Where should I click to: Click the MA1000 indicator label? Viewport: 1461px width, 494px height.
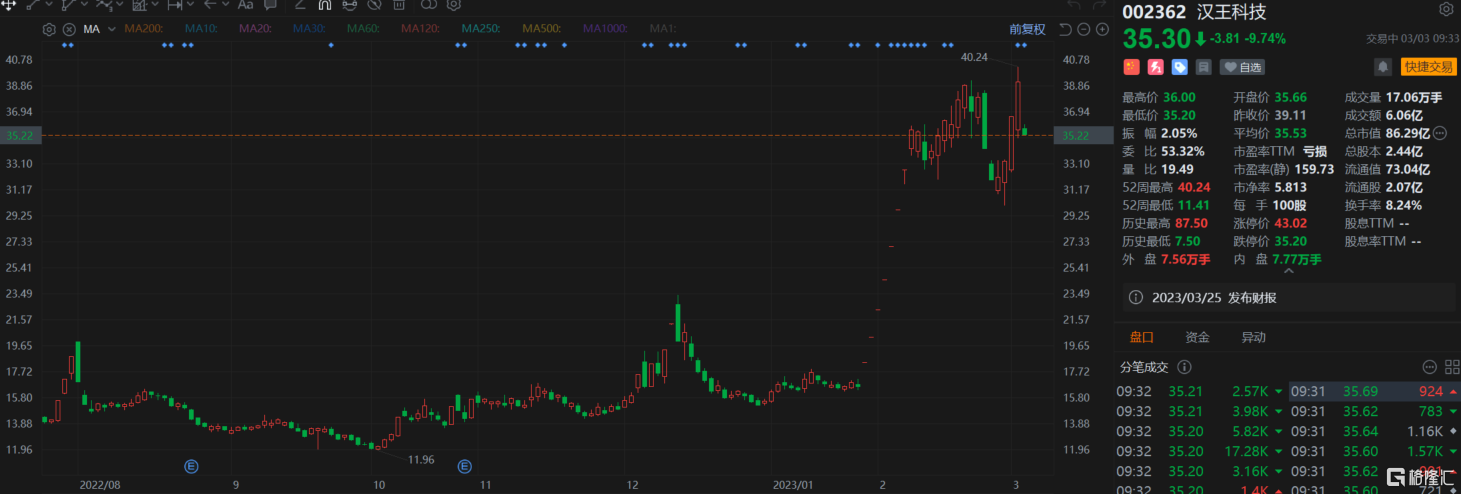pyautogui.click(x=606, y=29)
